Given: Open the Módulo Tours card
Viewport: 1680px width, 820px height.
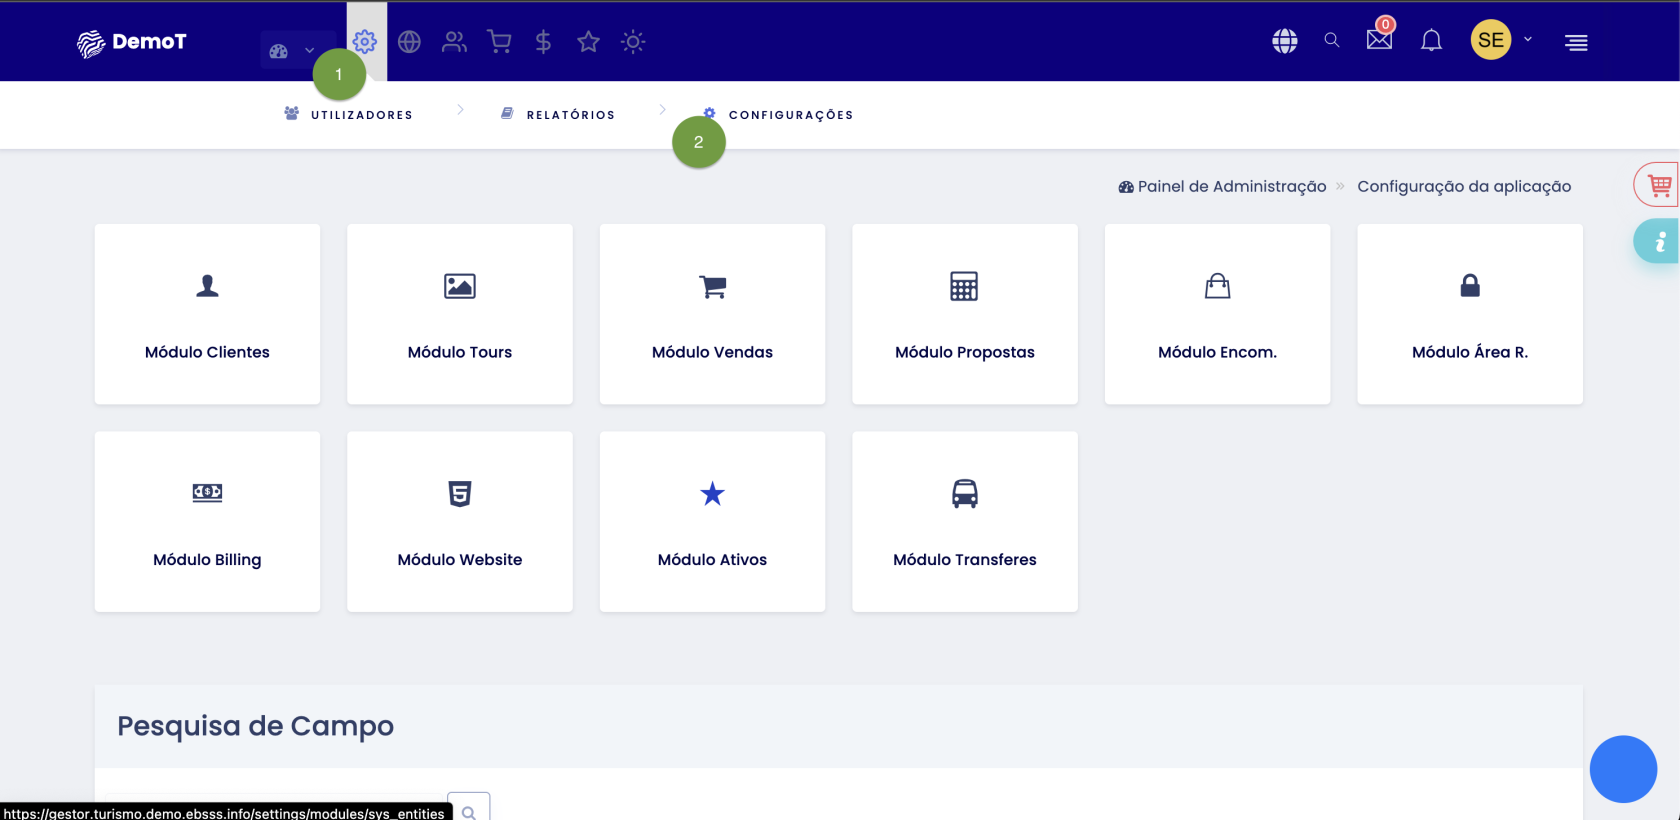Looking at the screenshot, I should pos(460,314).
